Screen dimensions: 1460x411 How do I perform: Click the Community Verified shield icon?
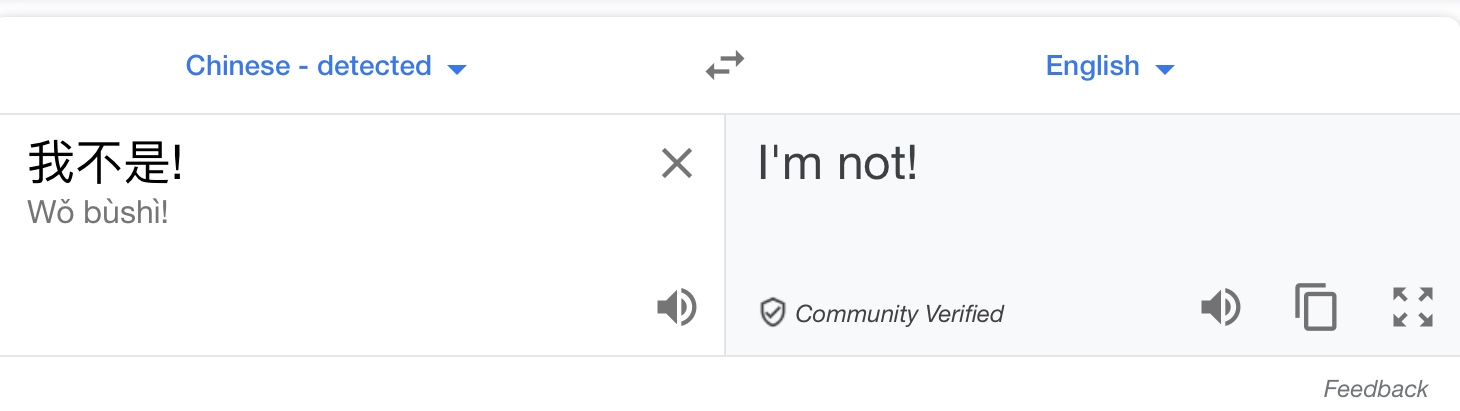tap(772, 313)
